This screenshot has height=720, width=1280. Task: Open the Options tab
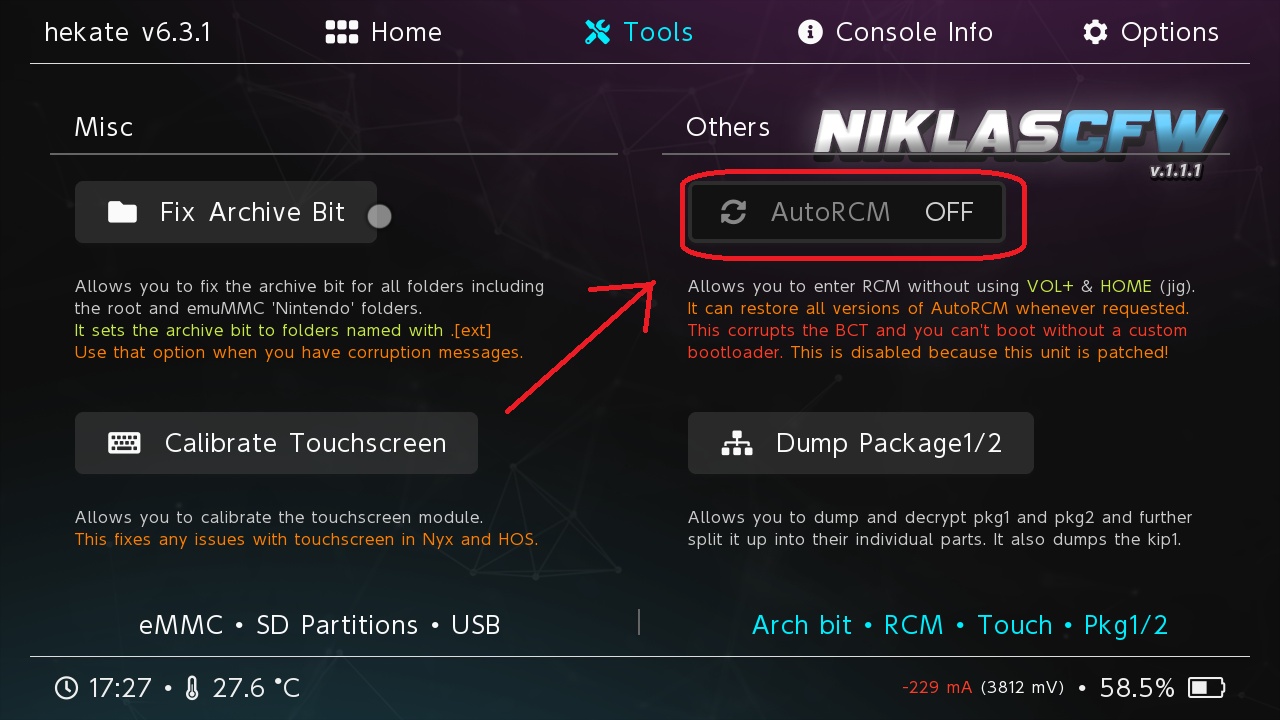pyautogui.click(x=1169, y=33)
